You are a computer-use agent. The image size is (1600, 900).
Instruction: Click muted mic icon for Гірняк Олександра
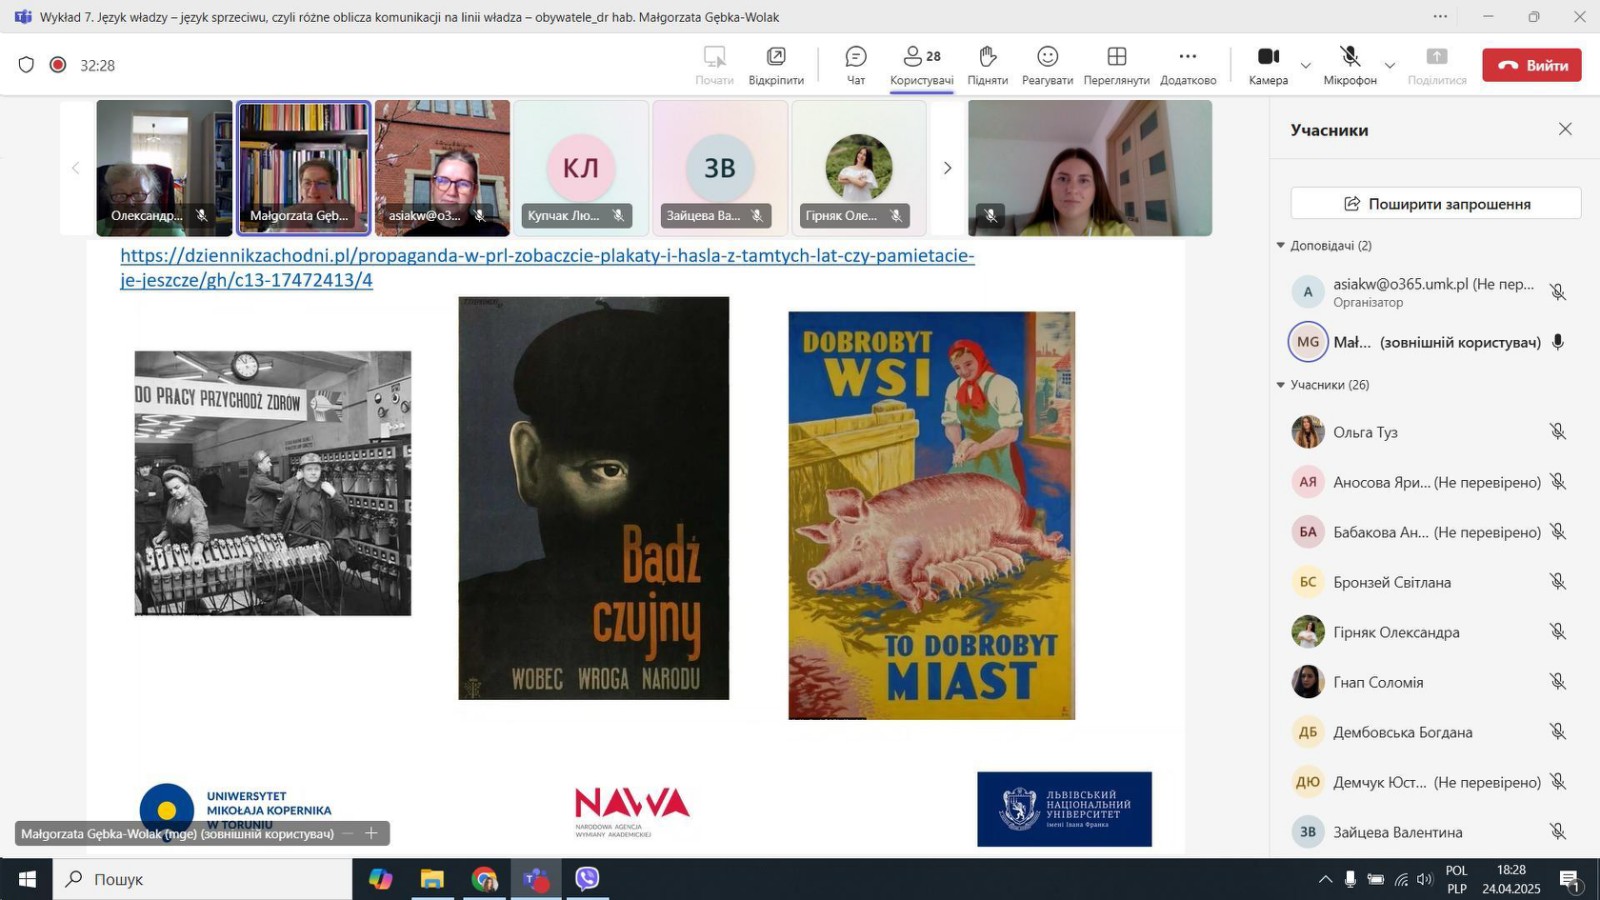click(x=1557, y=631)
